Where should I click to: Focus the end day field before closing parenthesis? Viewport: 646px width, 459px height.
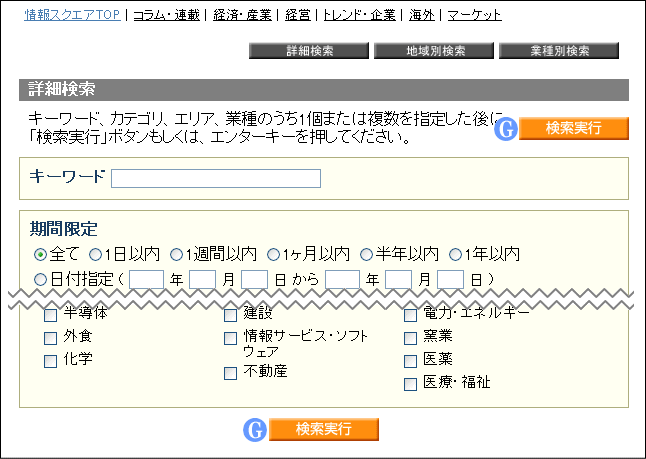point(450,280)
